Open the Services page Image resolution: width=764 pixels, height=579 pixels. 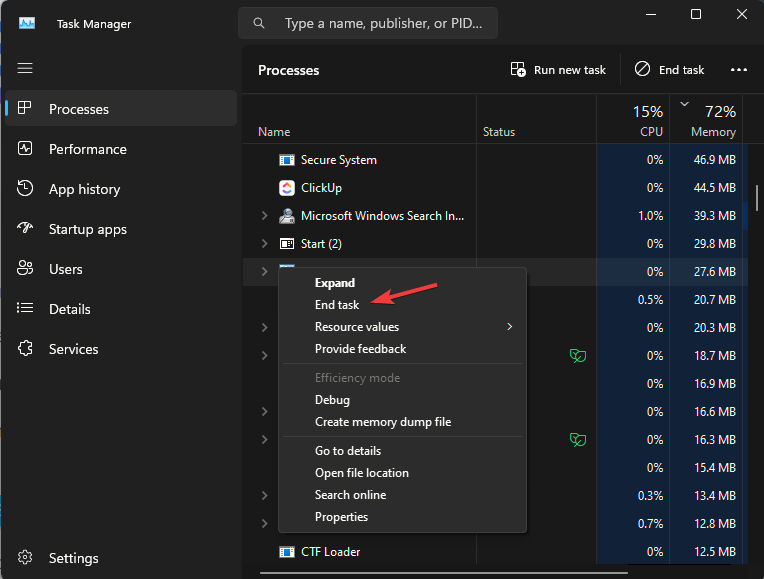[x=121, y=348]
